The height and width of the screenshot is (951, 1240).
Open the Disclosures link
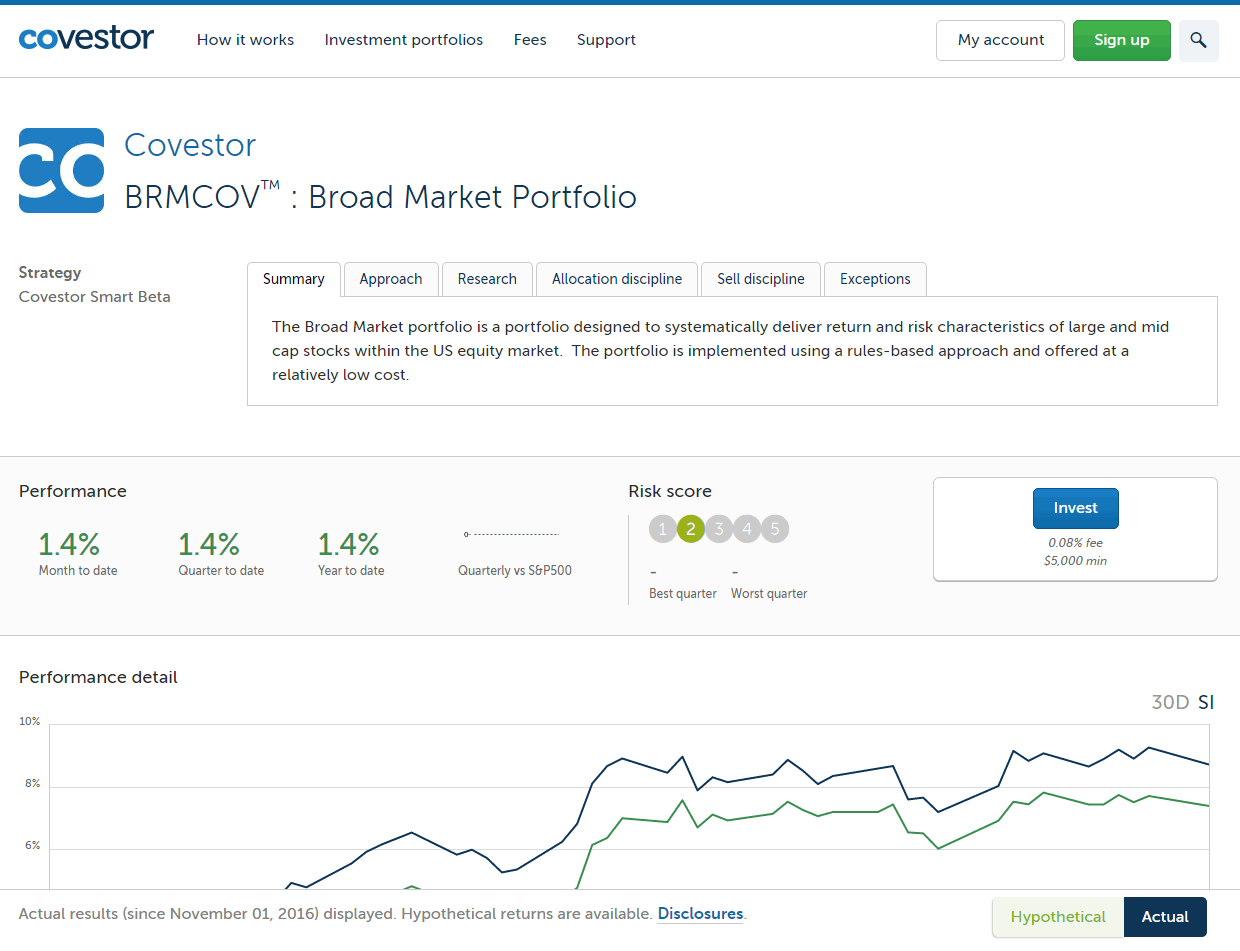(x=700, y=914)
